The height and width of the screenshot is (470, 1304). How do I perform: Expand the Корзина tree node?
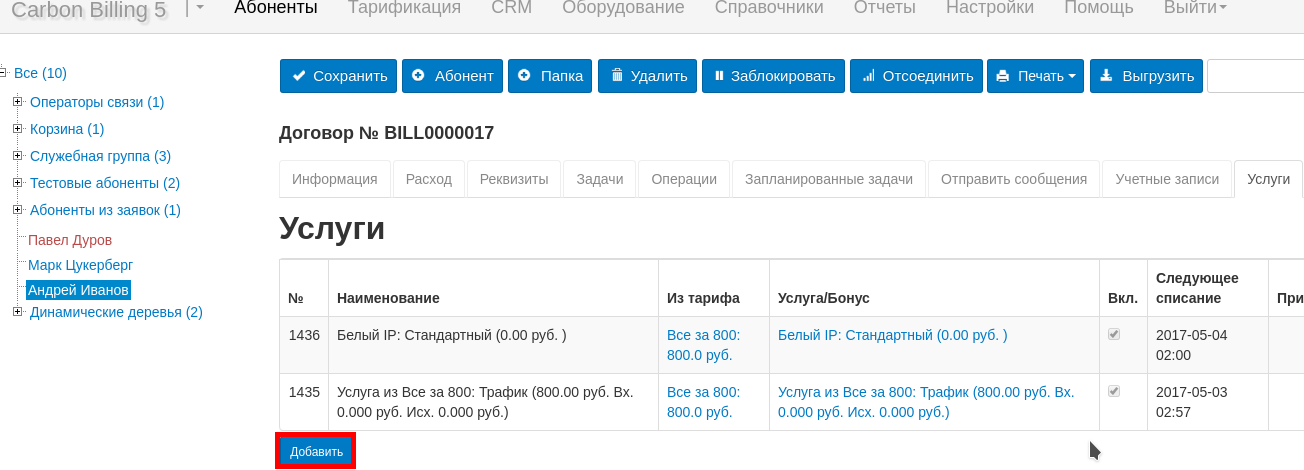pyautogui.click(x=18, y=129)
